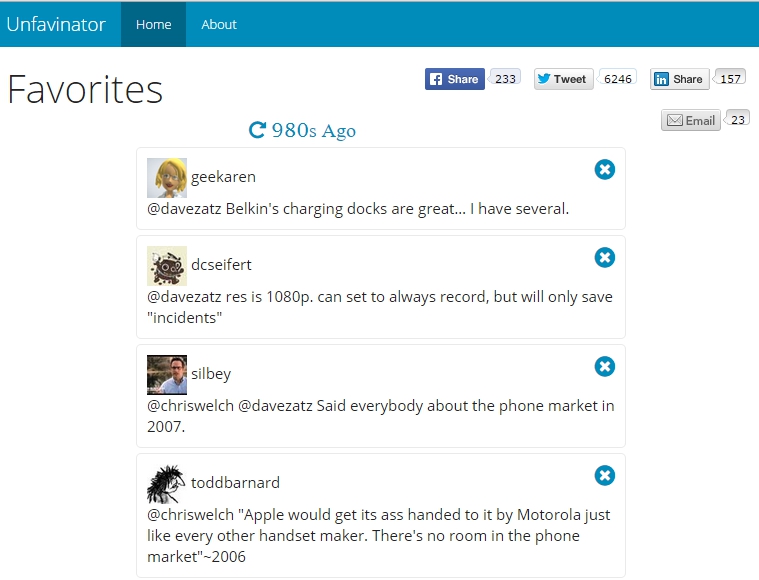Click the Email share button
This screenshot has height=580, width=759.
691,120
